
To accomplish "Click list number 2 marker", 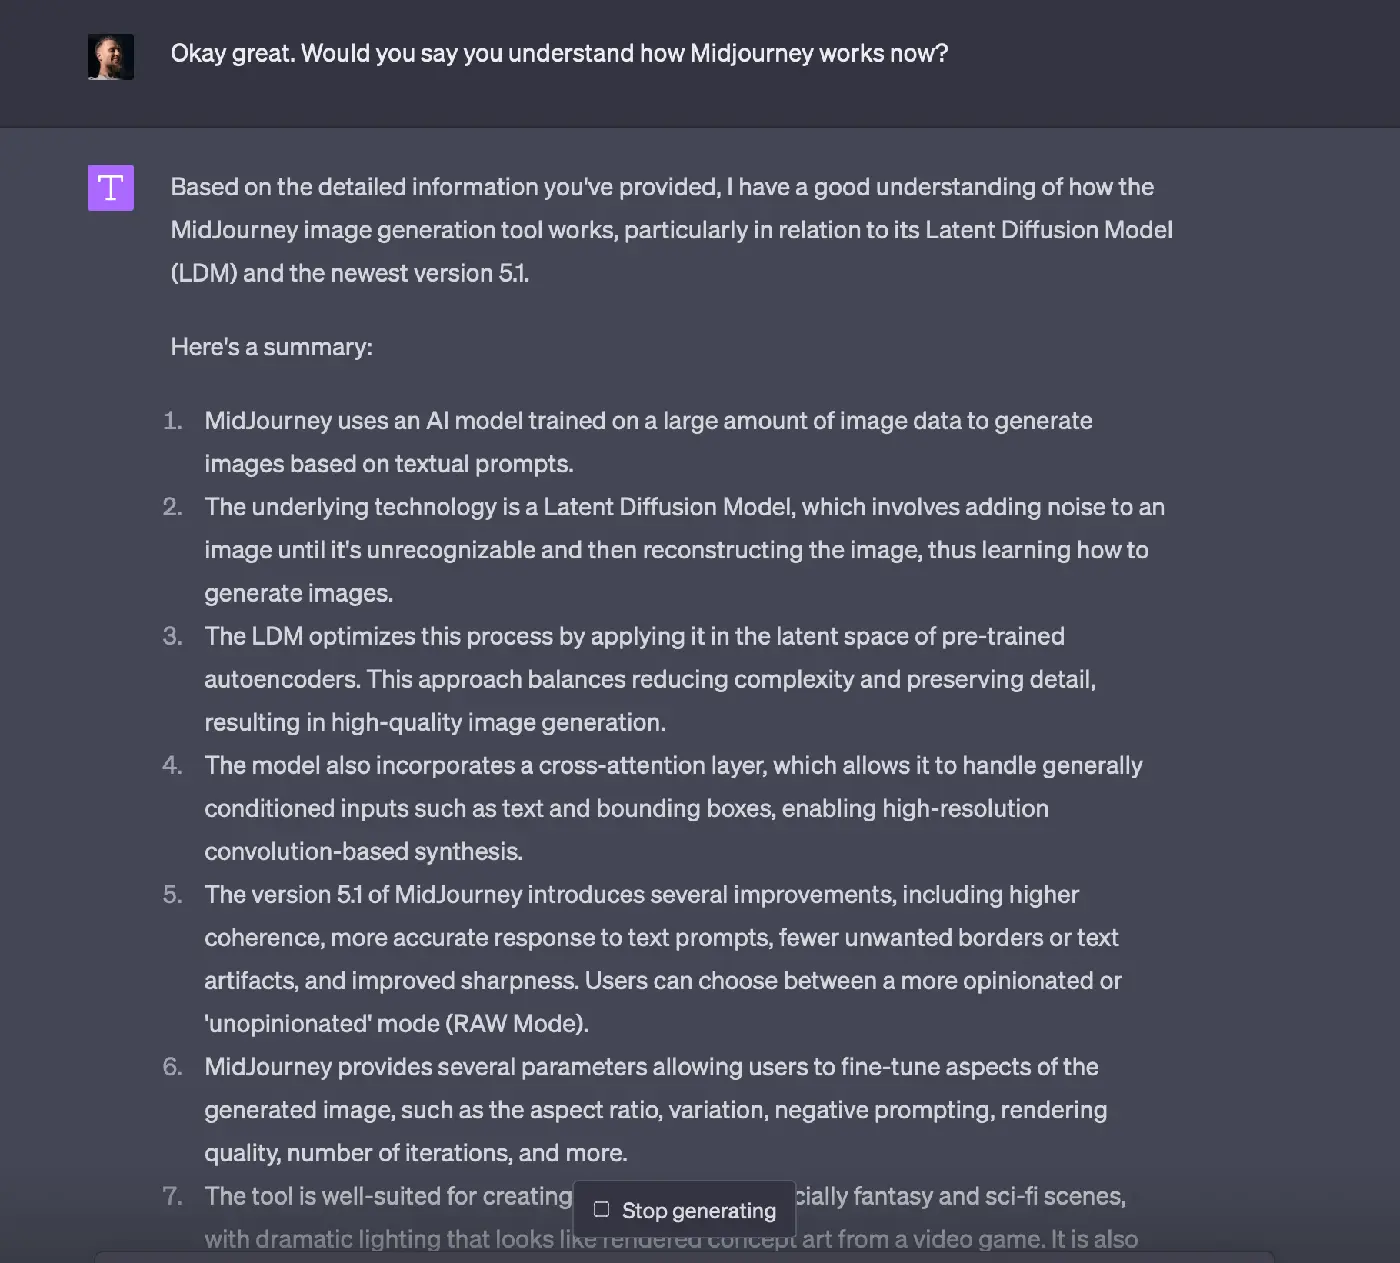I will point(173,507).
